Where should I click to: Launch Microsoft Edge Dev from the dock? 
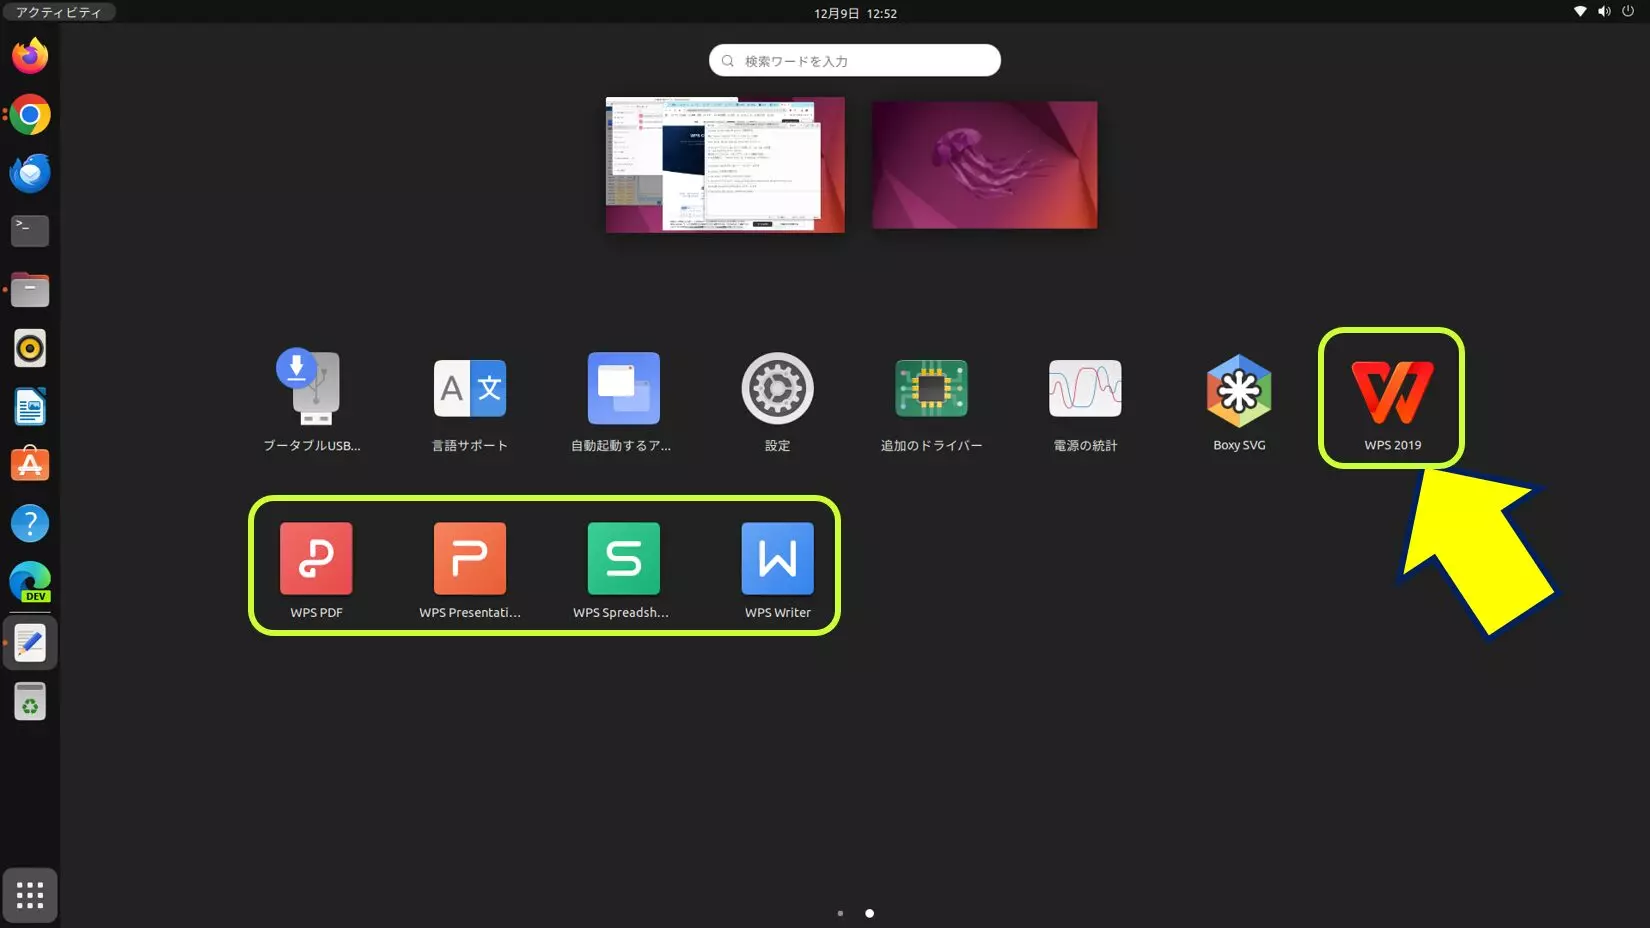coord(30,582)
